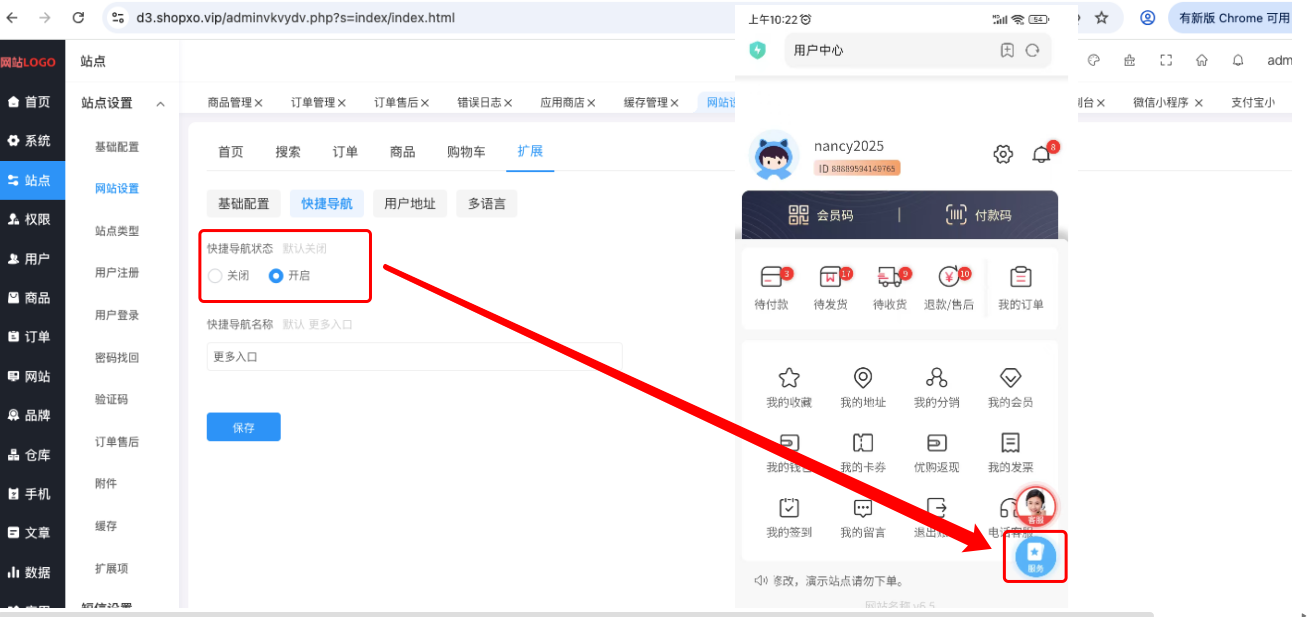The width and height of the screenshot is (1314, 617).
Task: Tap the 我的地址 location pin icon
Action: pyautogui.click(x=863, y=377)
